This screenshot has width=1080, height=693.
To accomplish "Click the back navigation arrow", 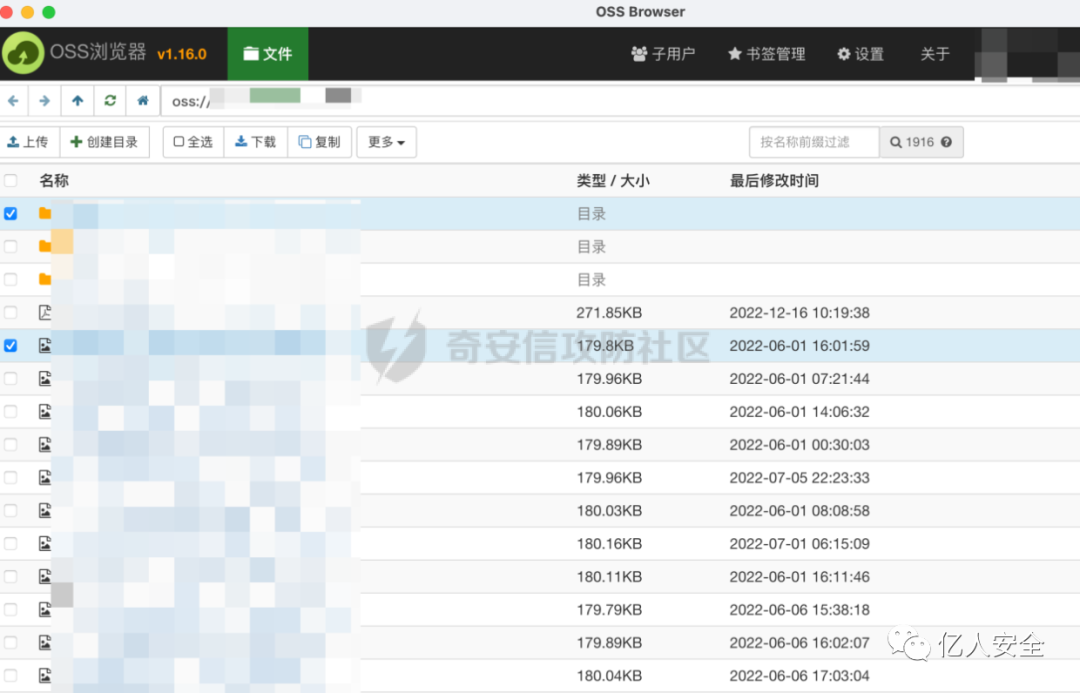I will (13, 101).
